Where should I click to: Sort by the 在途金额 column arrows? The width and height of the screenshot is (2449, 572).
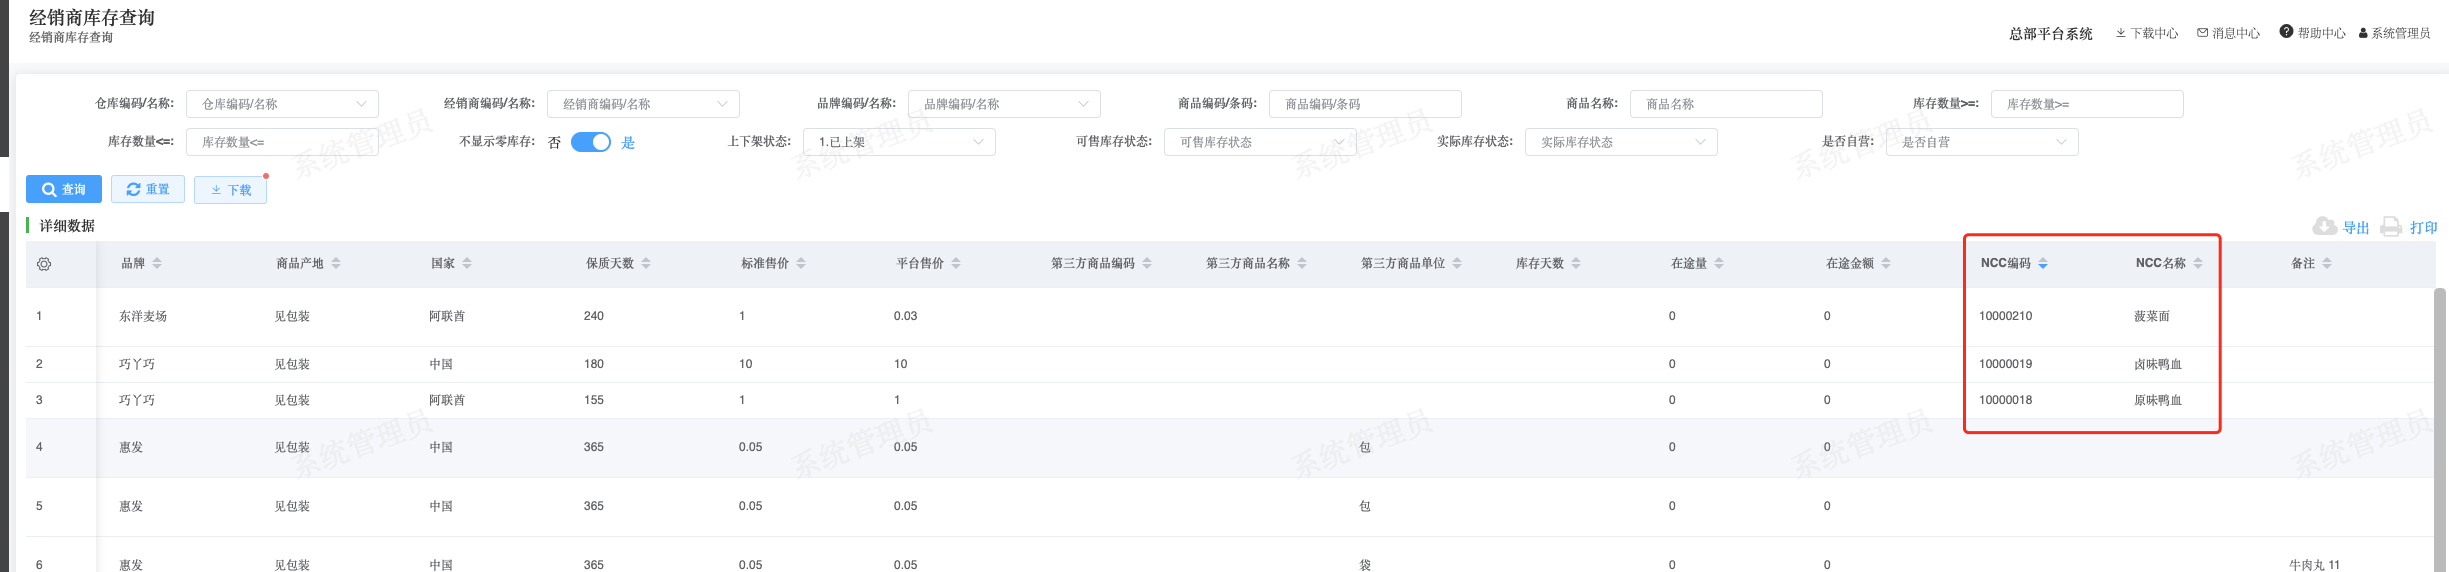[x=1886, y=263]
